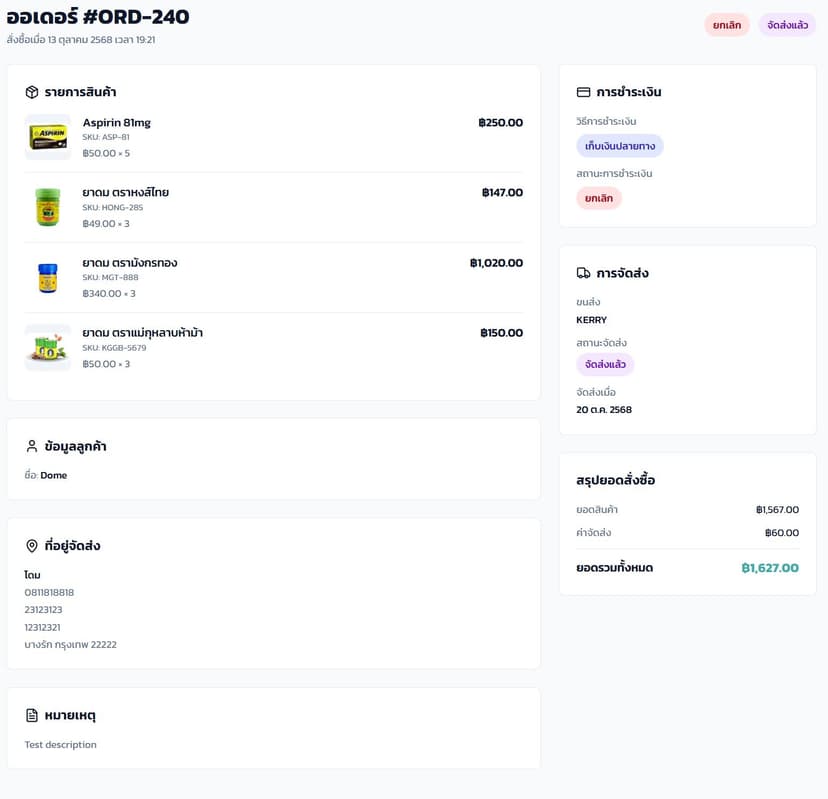Click the customer name Dome
The height and width of the screenshot is (799, 828).
pyautogui.click(x=54, y=475)
